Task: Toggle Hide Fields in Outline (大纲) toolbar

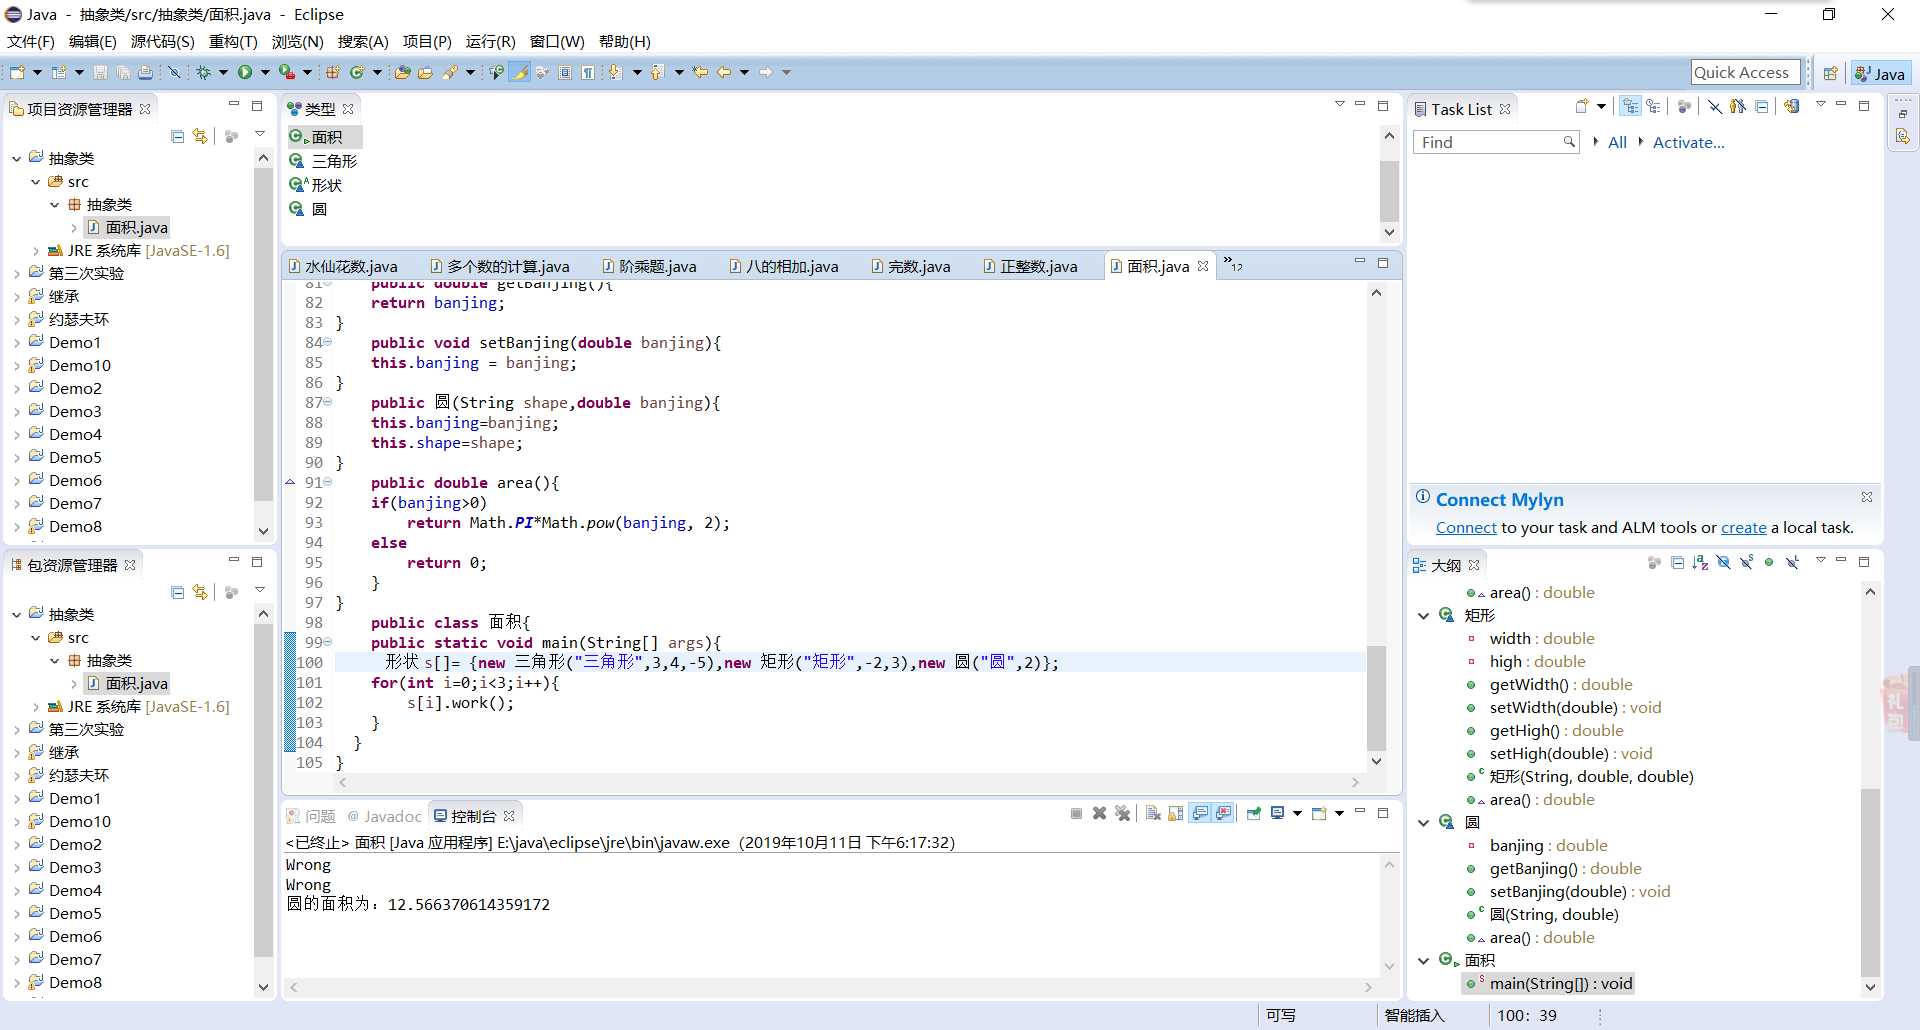Action: (1723, 563)
